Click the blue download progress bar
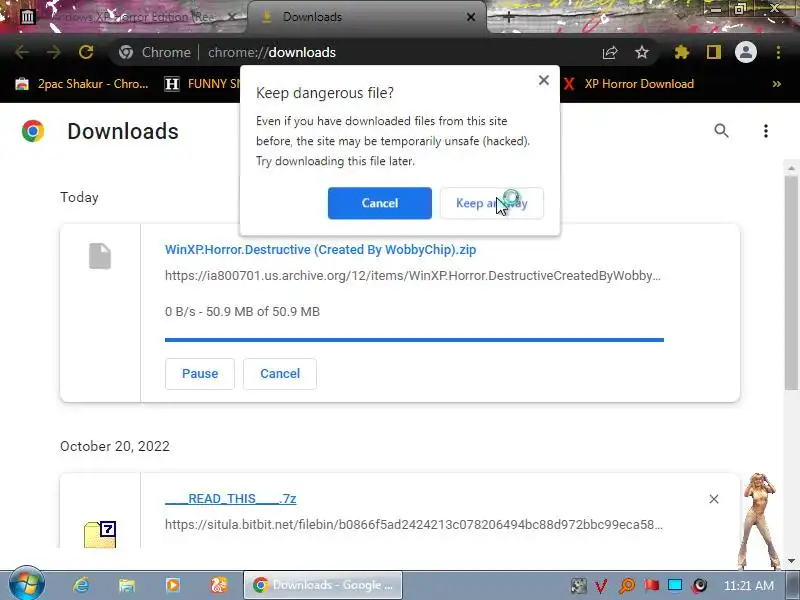 click(x=414, y=340)
